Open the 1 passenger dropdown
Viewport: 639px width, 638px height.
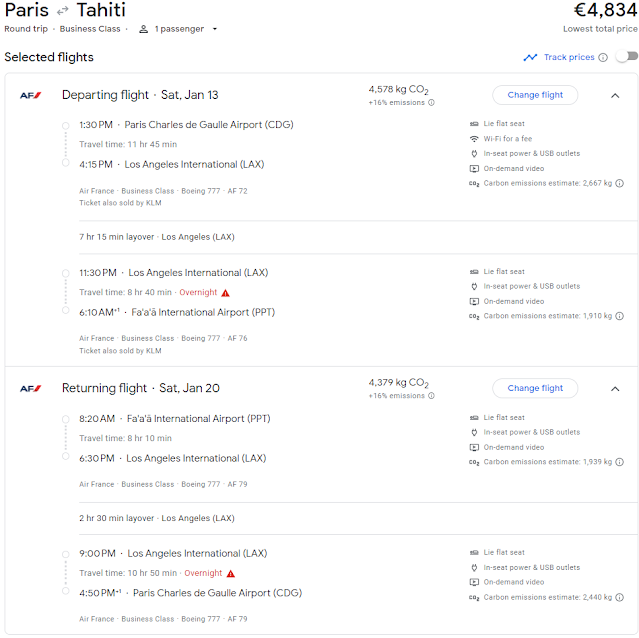point(178,29)
